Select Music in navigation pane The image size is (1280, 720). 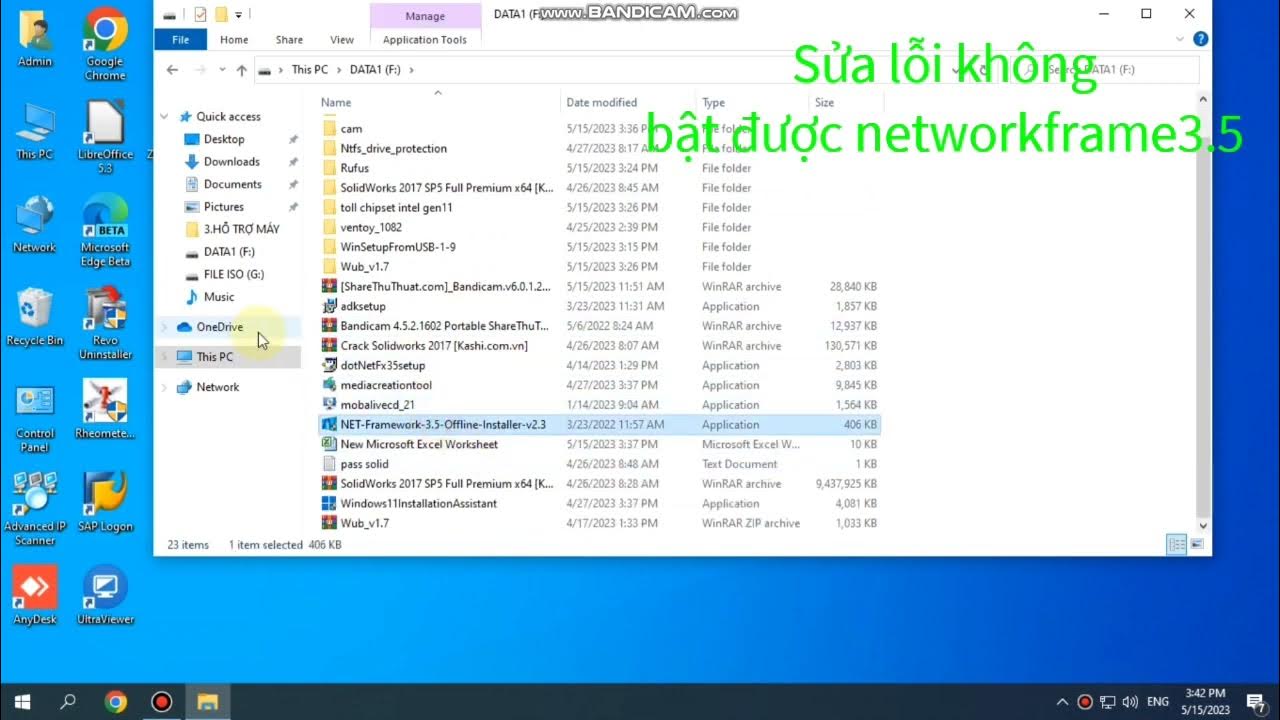pyautogui.click(x=218, y=297)
